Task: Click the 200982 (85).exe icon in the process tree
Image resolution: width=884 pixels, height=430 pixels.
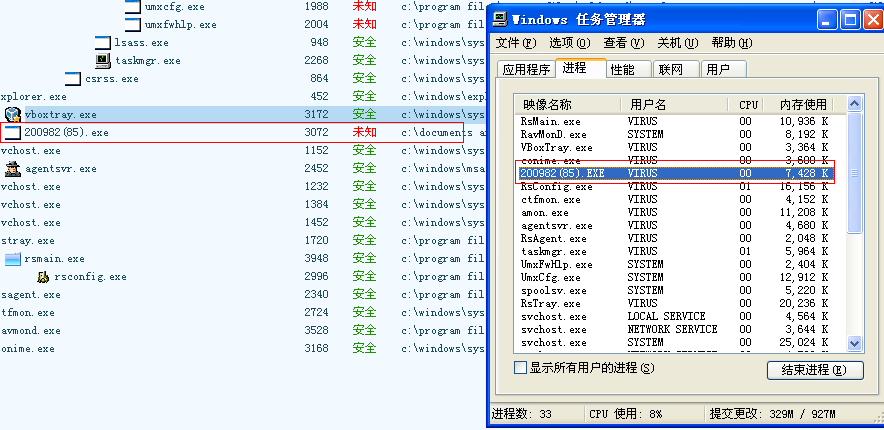Action: click(x=13, y=132)
